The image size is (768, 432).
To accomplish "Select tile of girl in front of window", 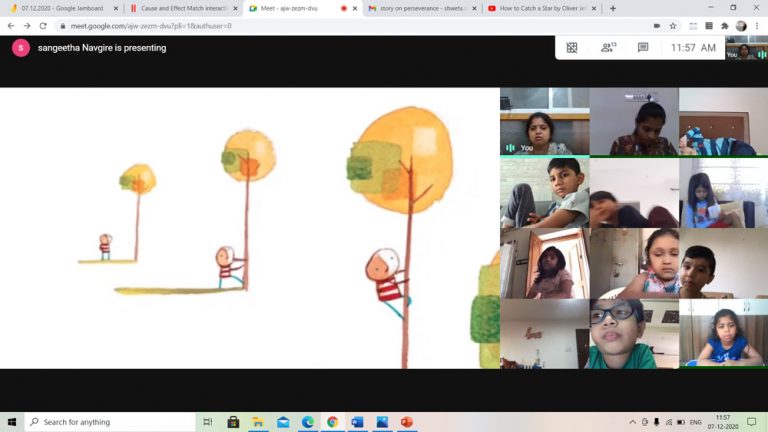I will 723,193.
